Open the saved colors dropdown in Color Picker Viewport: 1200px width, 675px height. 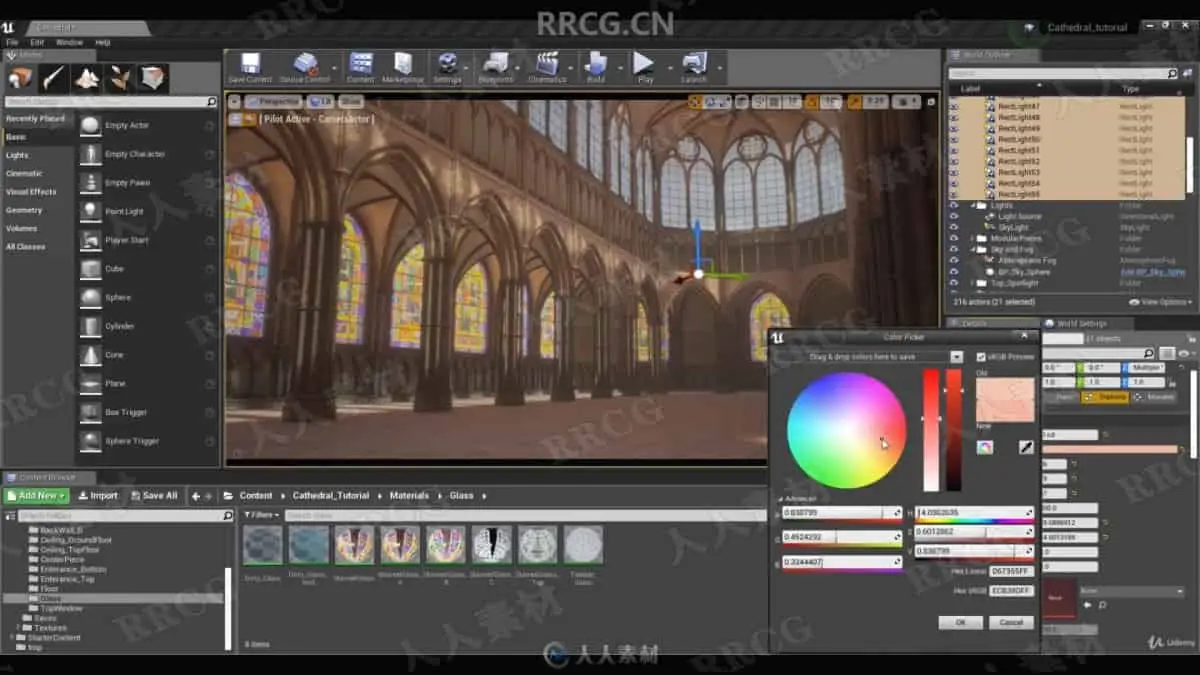tap(956, 357)
